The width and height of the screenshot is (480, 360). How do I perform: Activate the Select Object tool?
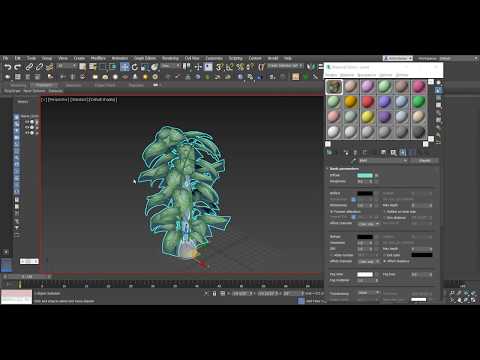coord(83,67)
